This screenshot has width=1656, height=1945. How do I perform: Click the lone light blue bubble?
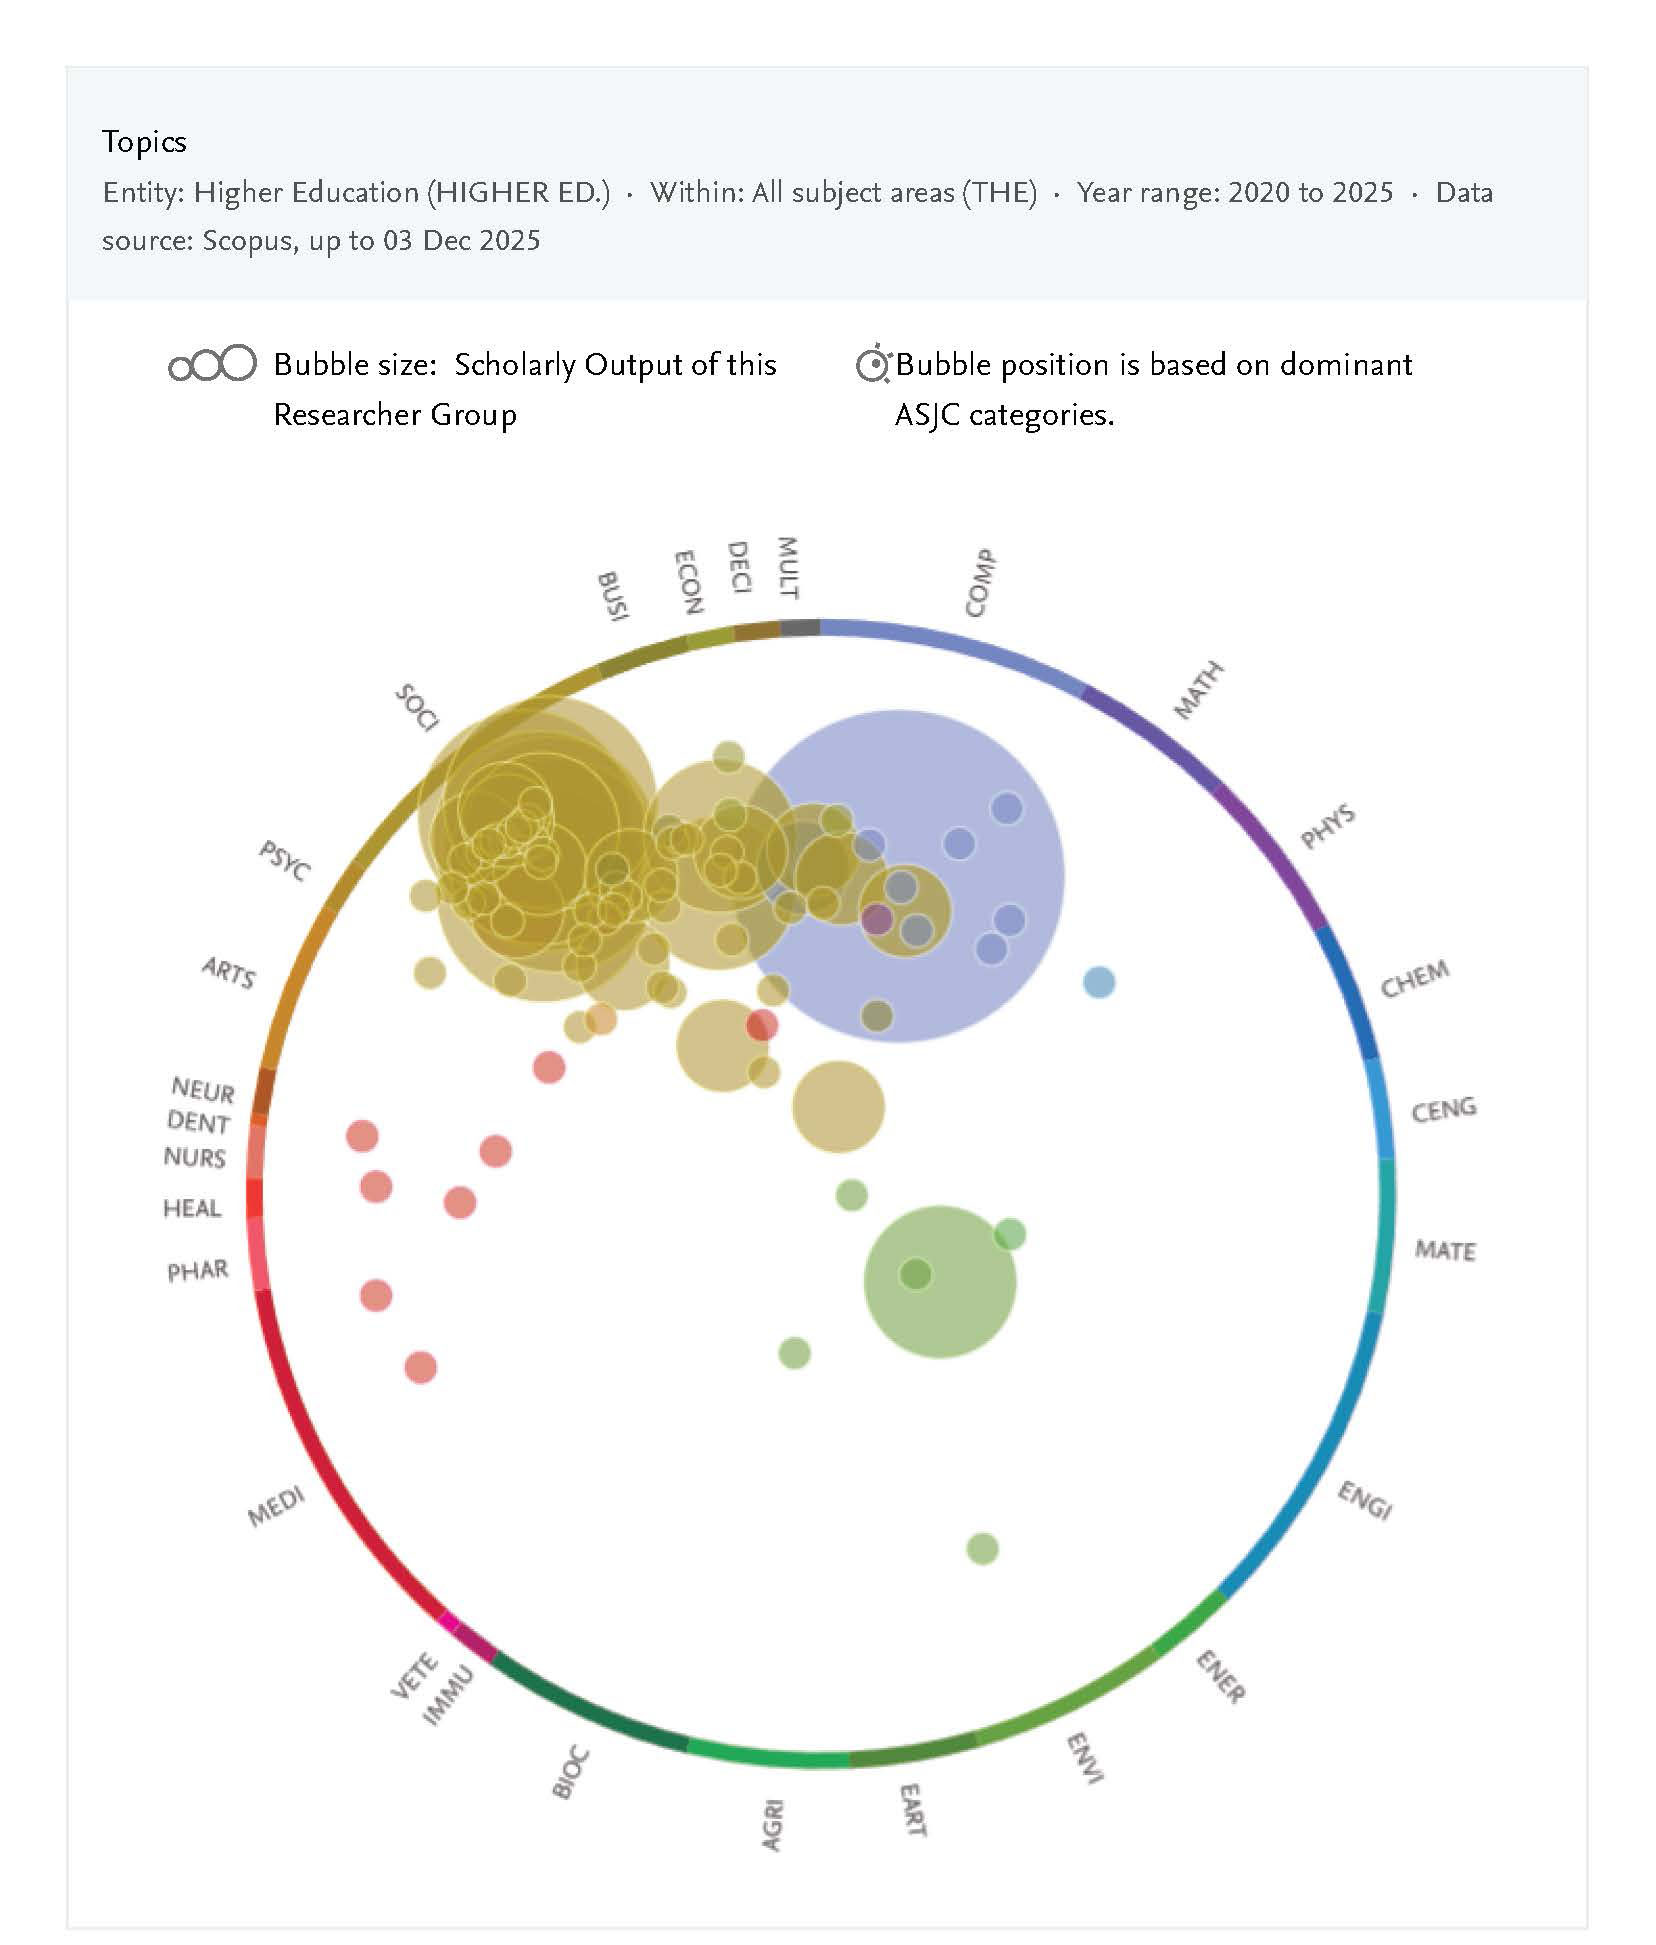1099,982
